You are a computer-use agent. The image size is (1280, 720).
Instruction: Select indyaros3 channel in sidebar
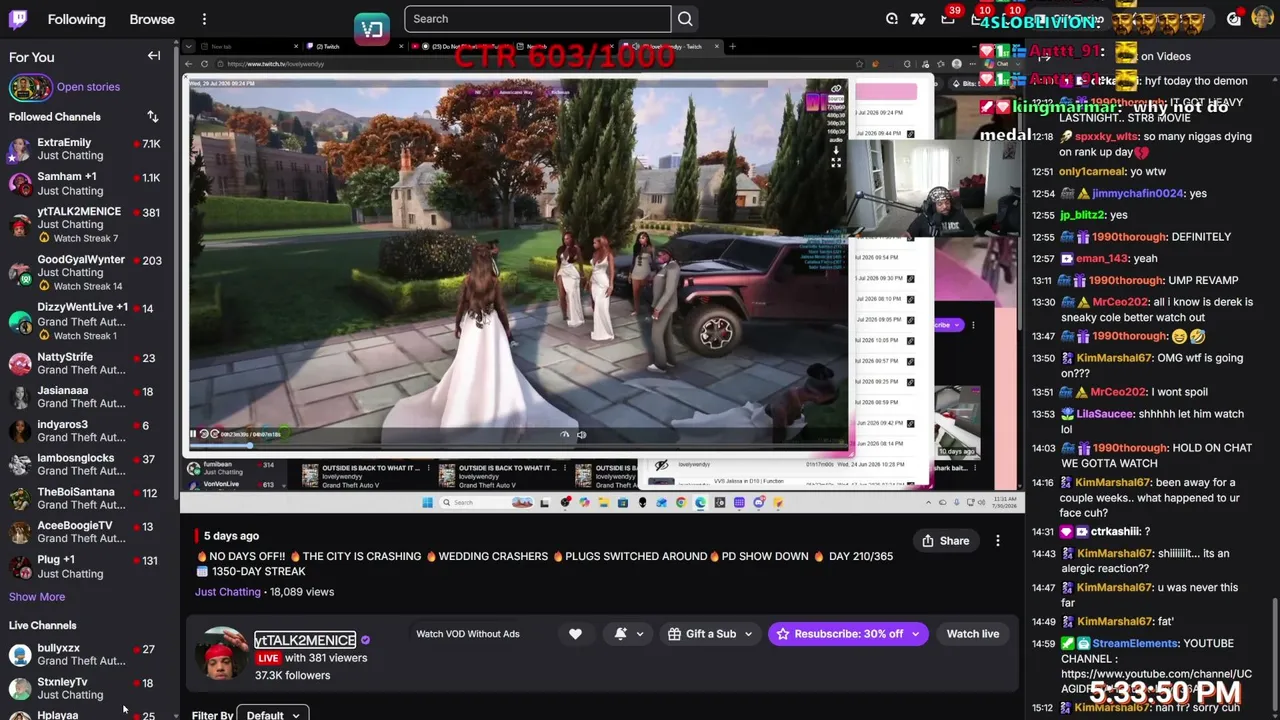click(x=88, y=431)
